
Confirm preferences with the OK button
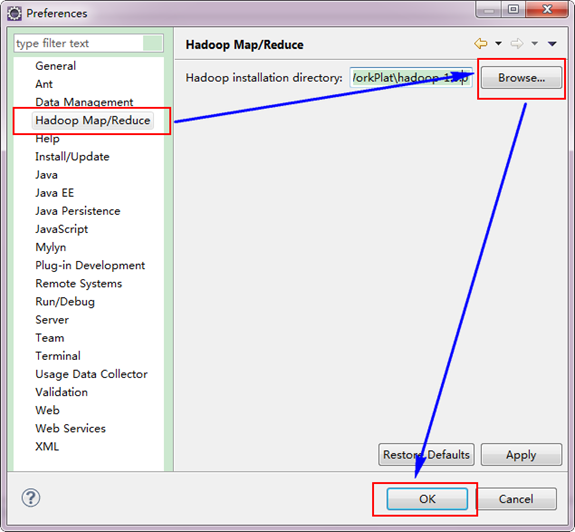pos(427,499)
